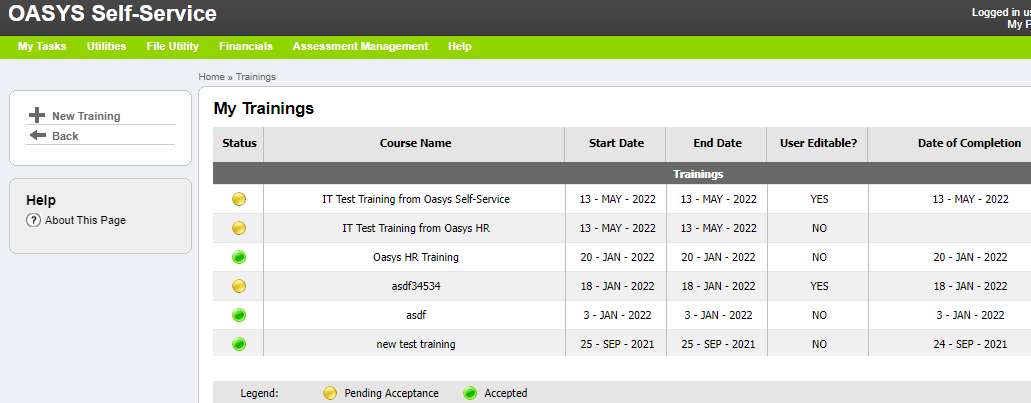
Task: Open the Financials menu
Action: pyautogui.click(x=246, y=46)
